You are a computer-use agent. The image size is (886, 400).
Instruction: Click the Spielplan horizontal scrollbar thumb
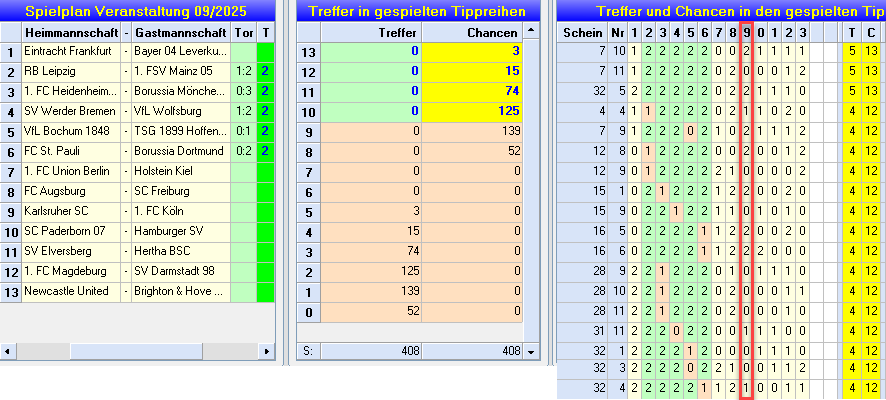click(x=136, y=351)
